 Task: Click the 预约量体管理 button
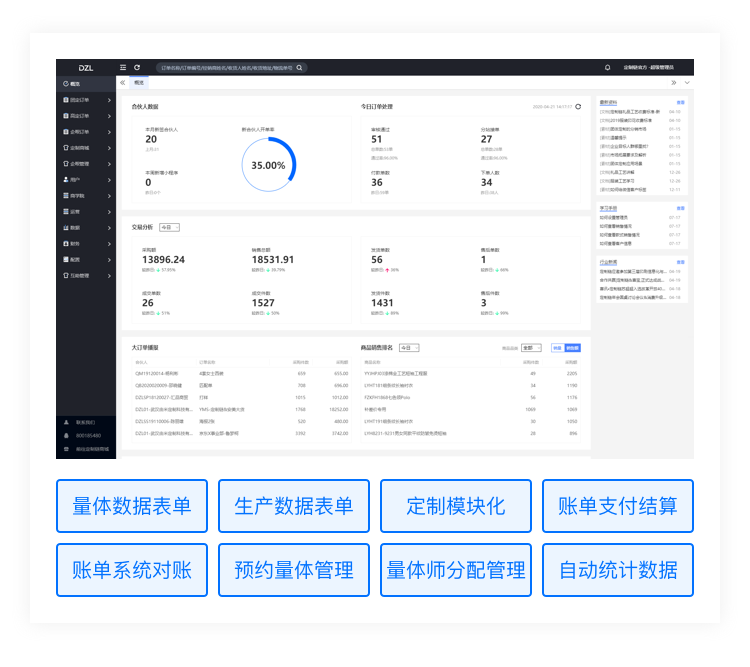point(294,570)
